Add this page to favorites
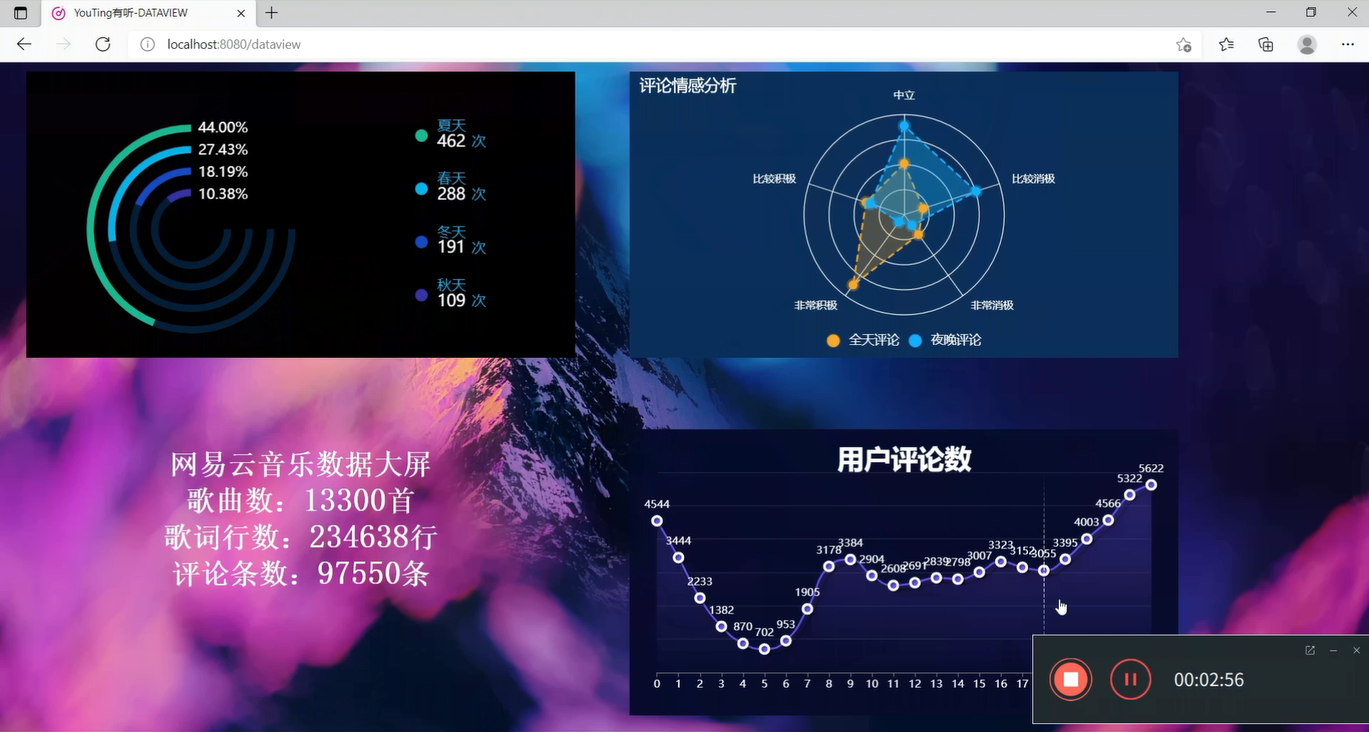 1183,44
